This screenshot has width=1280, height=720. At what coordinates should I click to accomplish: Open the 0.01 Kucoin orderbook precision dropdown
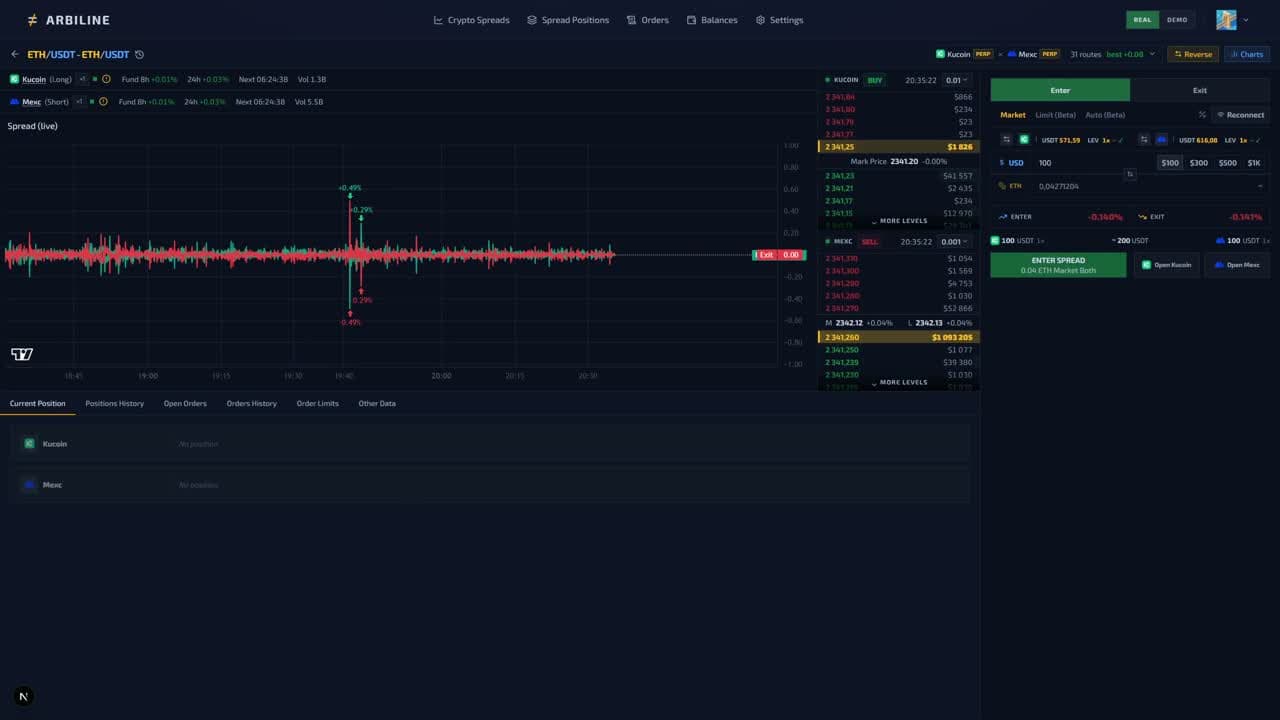(x=956, y=80)
